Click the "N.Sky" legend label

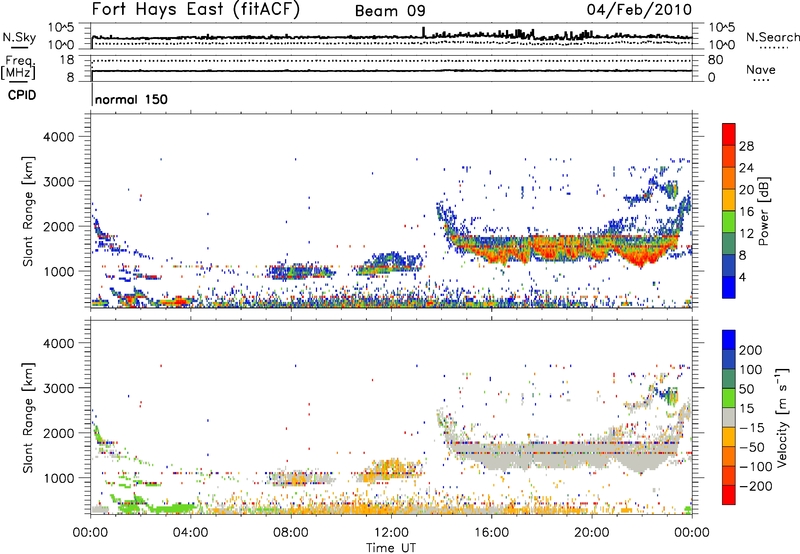pos(19,37)
